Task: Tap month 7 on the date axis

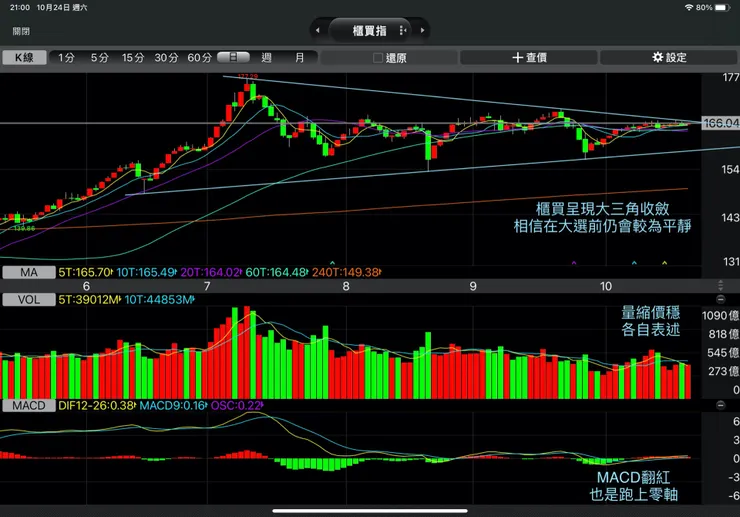Action: click(207, 286)
